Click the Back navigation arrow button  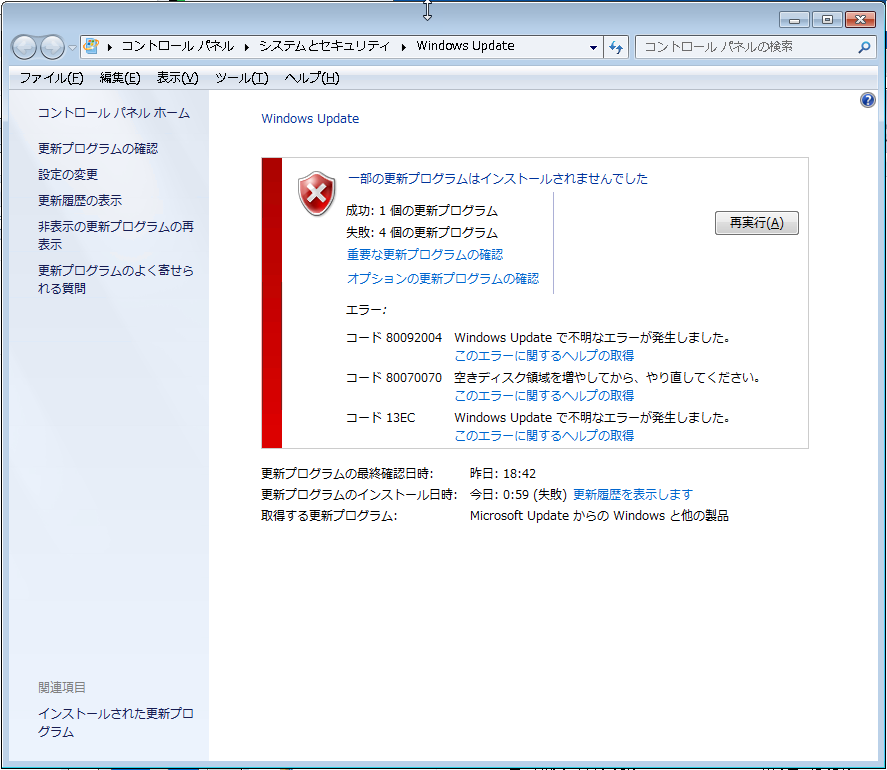[24, 47]
